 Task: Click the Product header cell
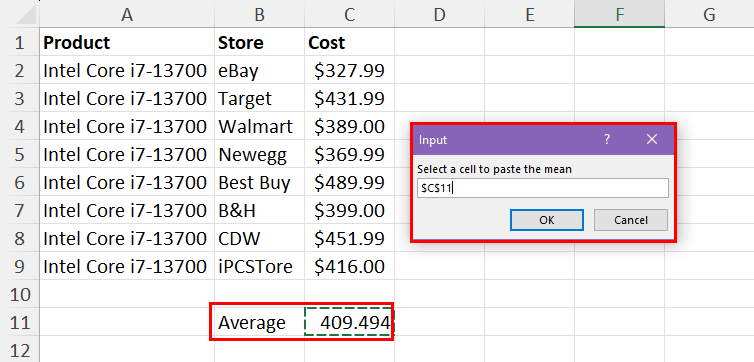tap(127, 42)
